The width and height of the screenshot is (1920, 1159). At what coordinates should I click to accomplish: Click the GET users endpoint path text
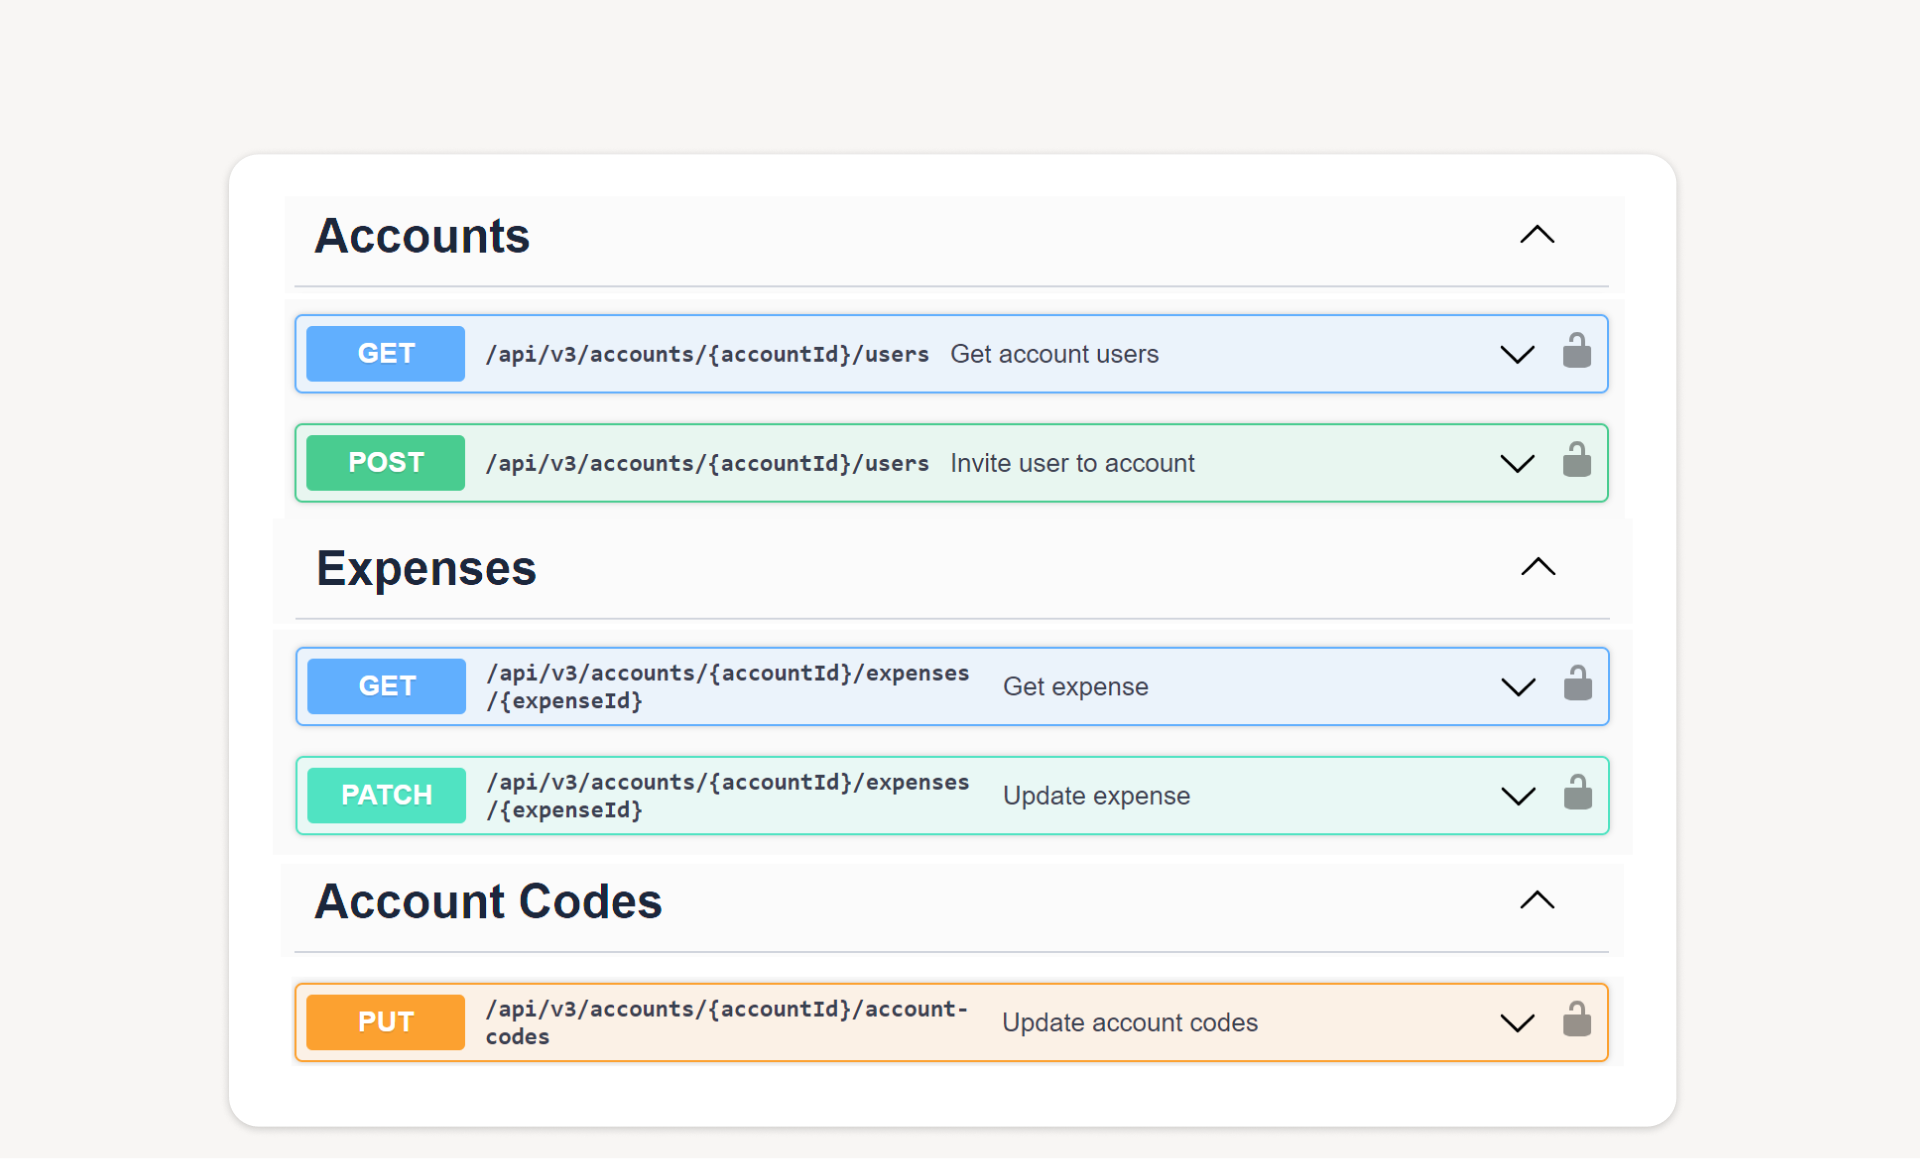(x=707, y=354)
